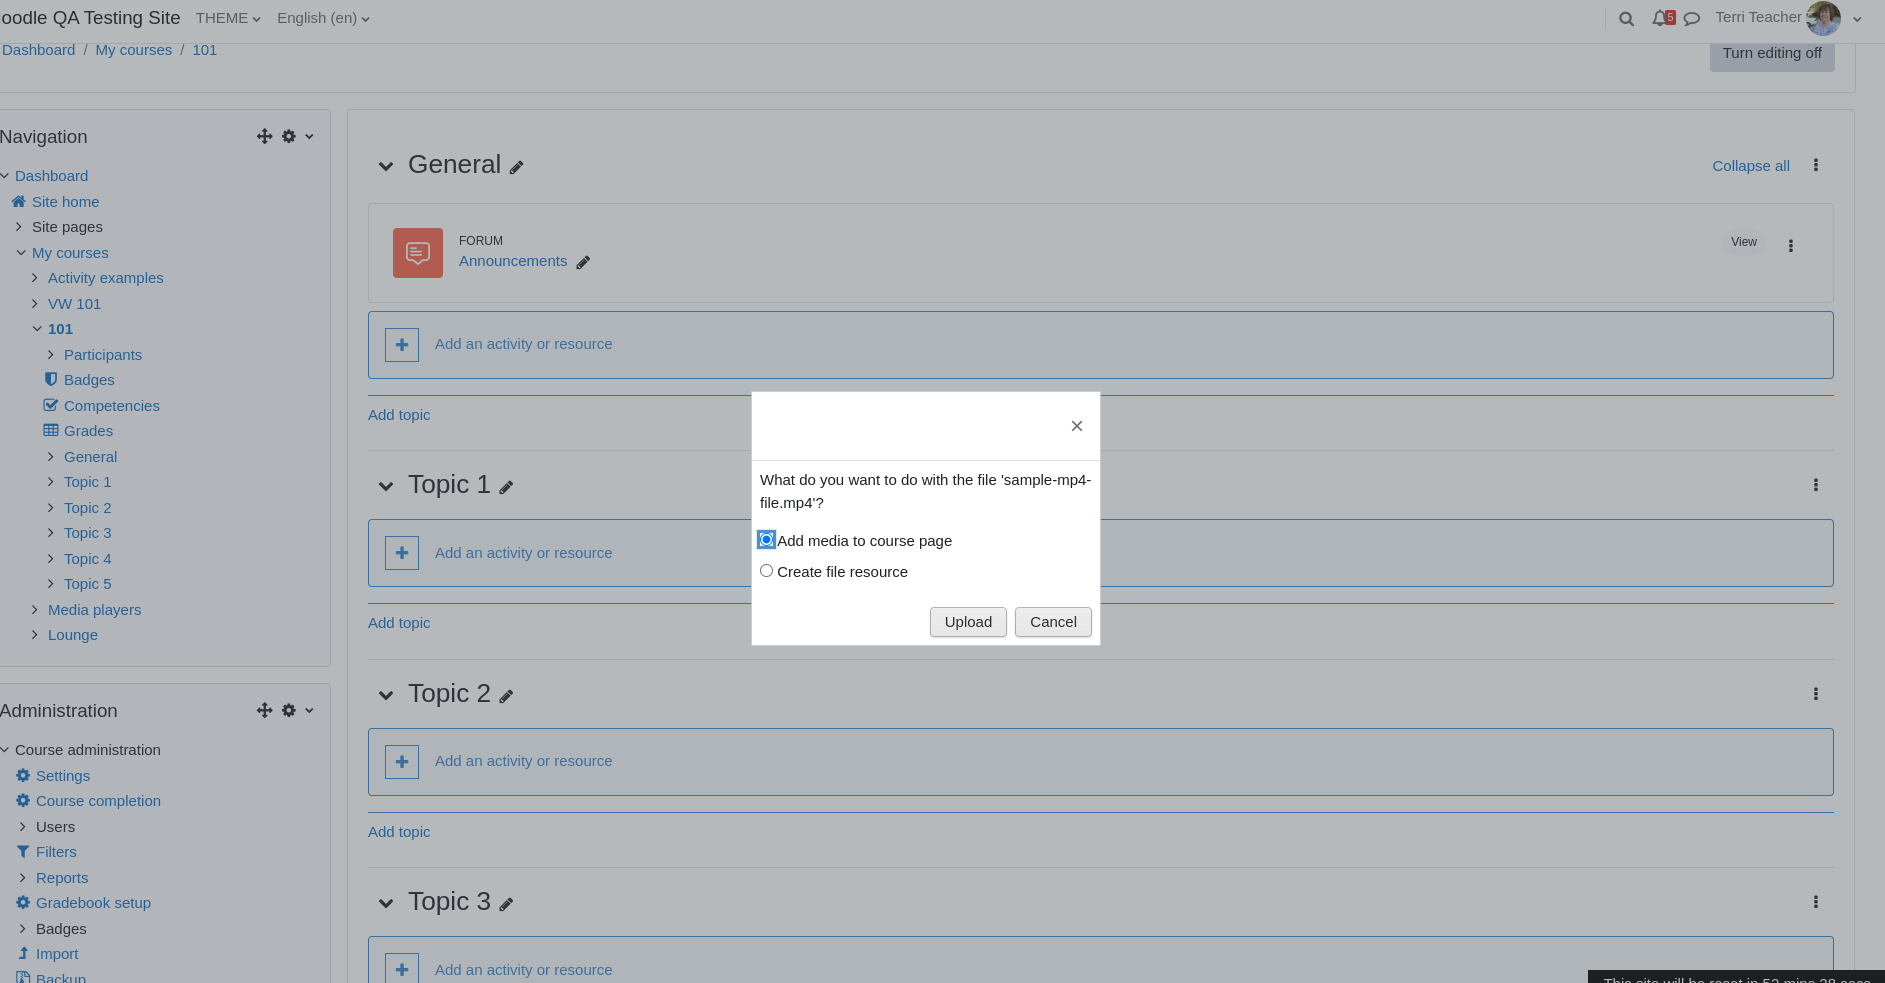Click Cancel in the dialog
The image size is (1885, 983).
[x=1053, y=622]
